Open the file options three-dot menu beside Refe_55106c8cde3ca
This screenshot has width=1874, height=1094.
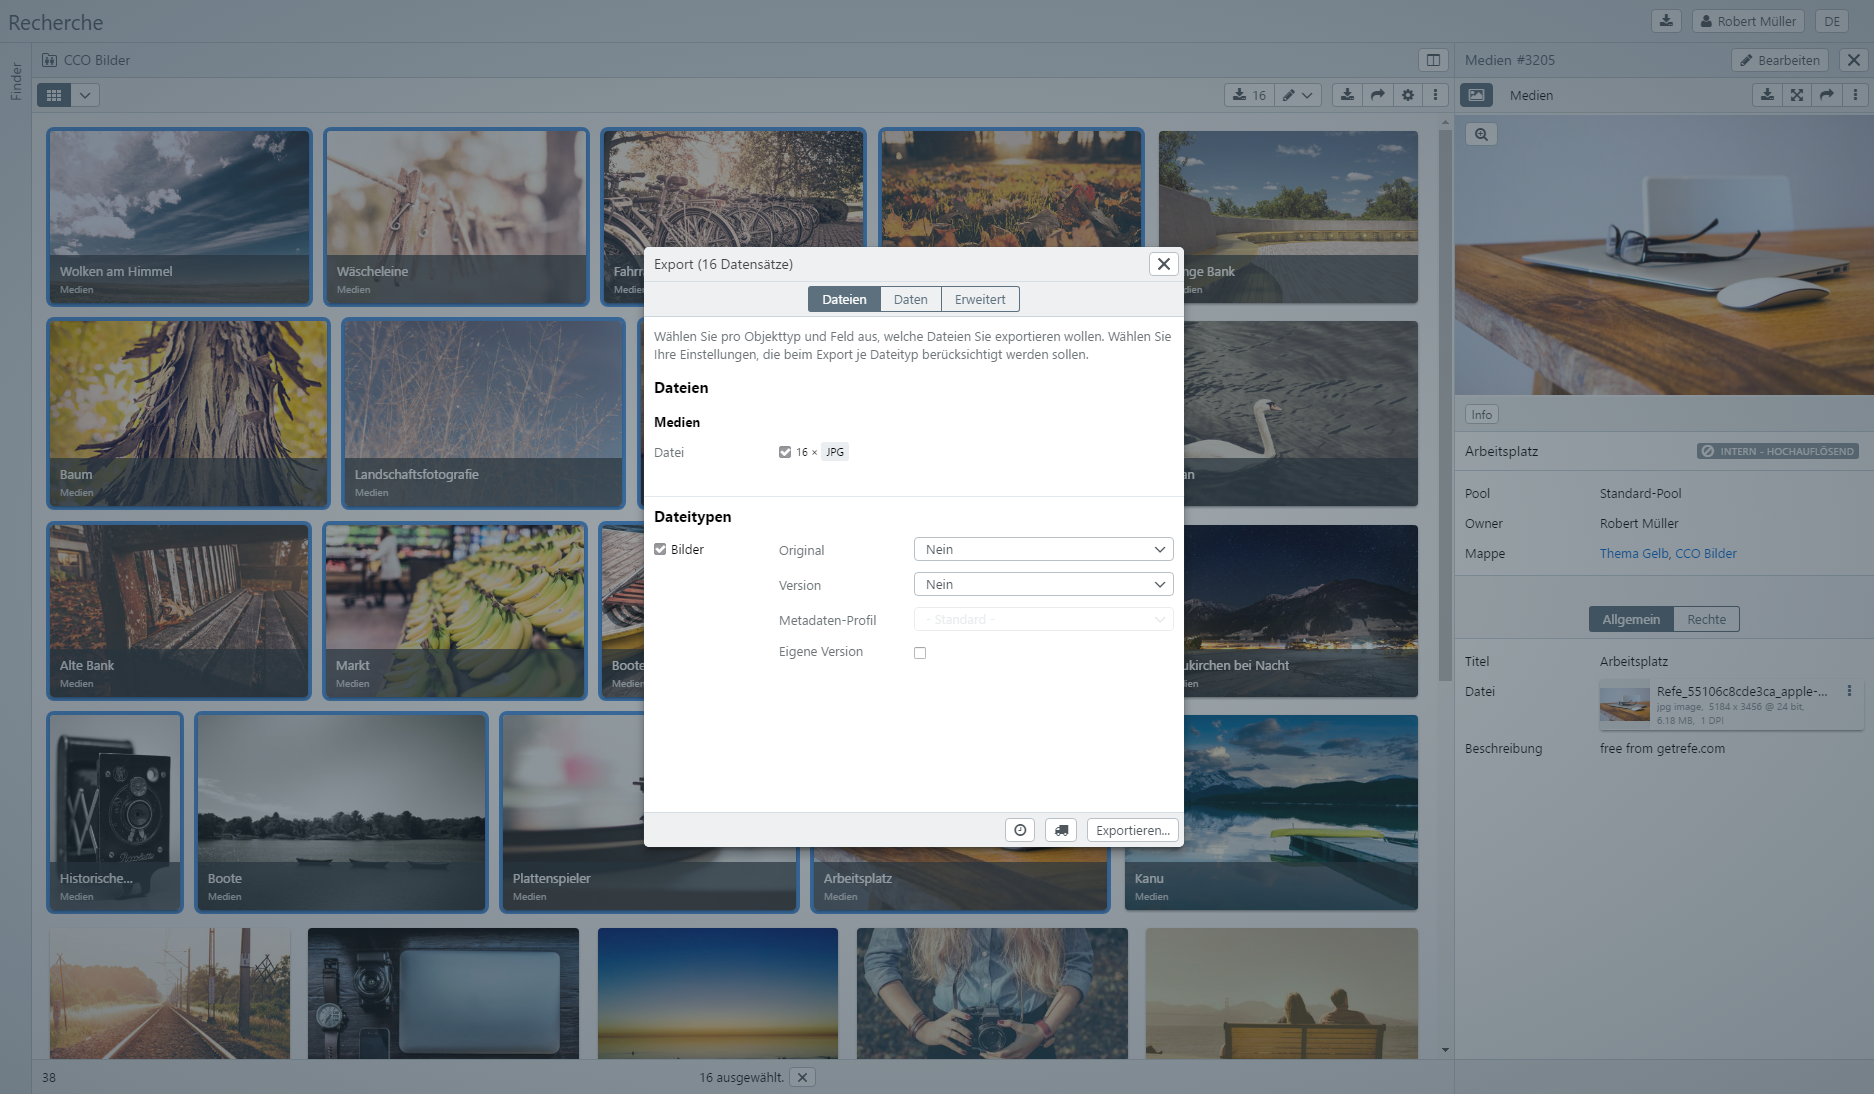coord(1849,691)
